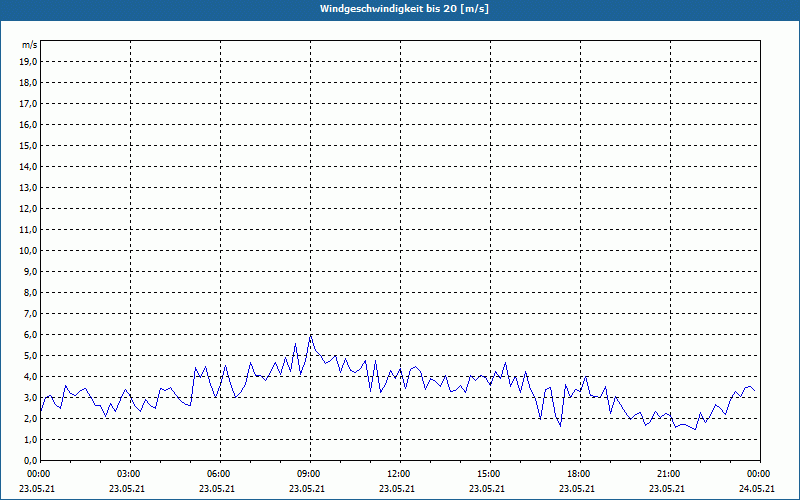The width and height of the screenshot is (800, 500).
Task: Click the 0,0 y-axis origin label
Action: 31,460
